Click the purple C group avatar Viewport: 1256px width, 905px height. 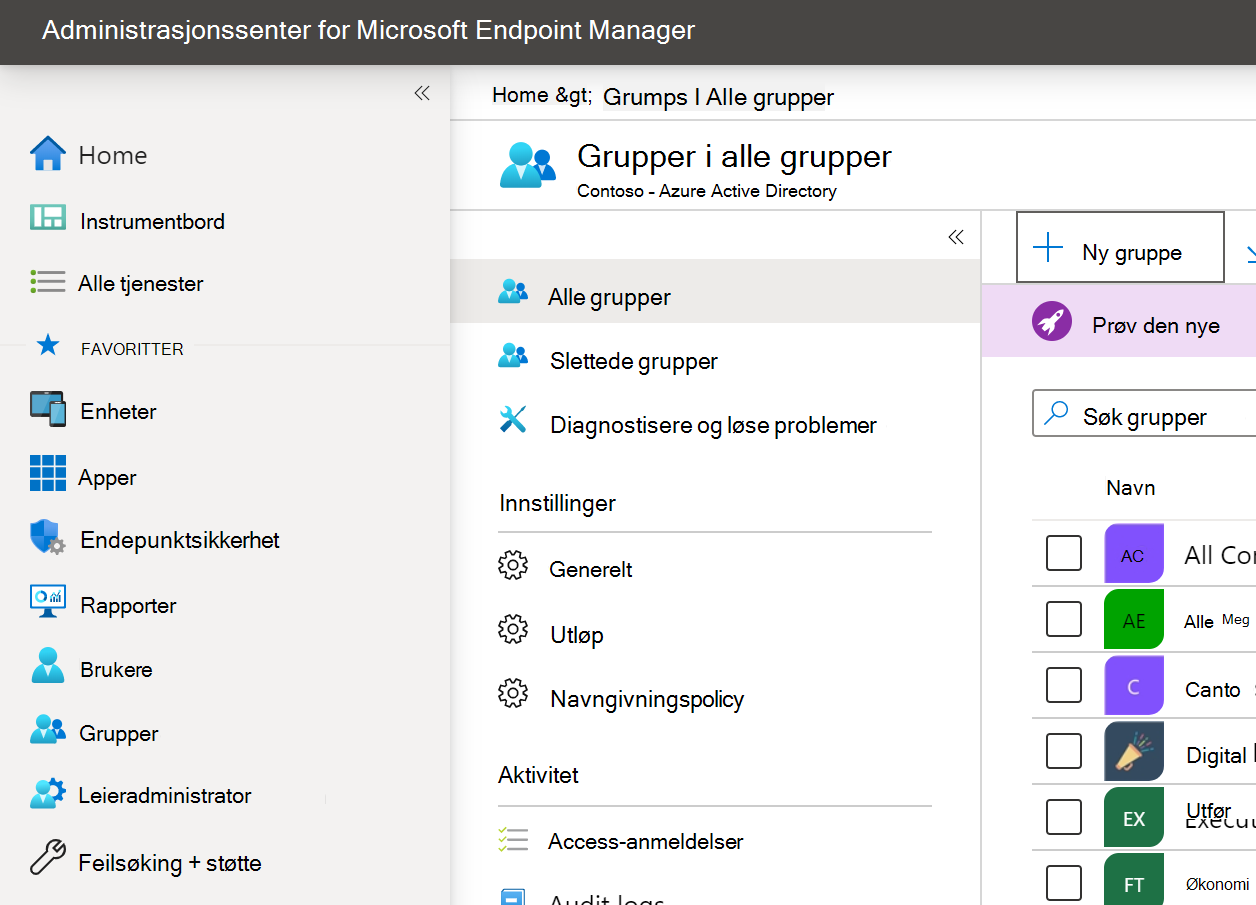tap(1134, 685)
